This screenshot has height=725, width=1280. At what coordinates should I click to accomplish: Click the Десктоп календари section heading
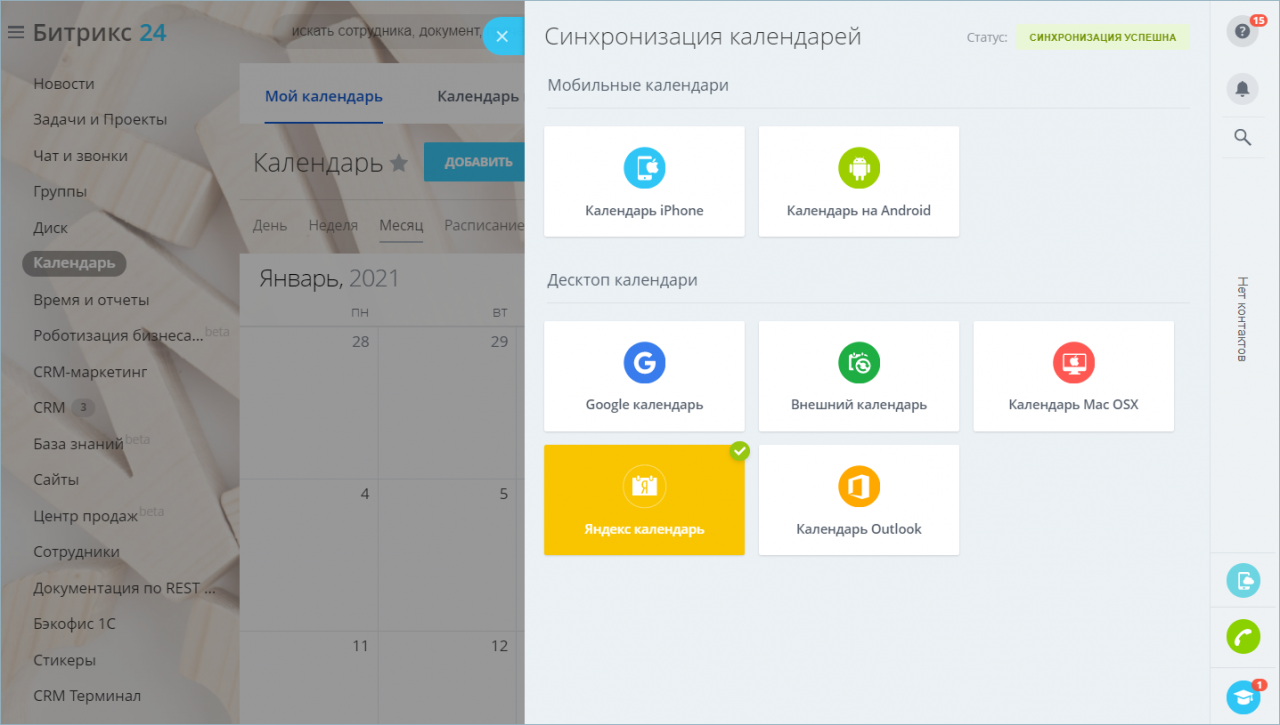(622, 280)
